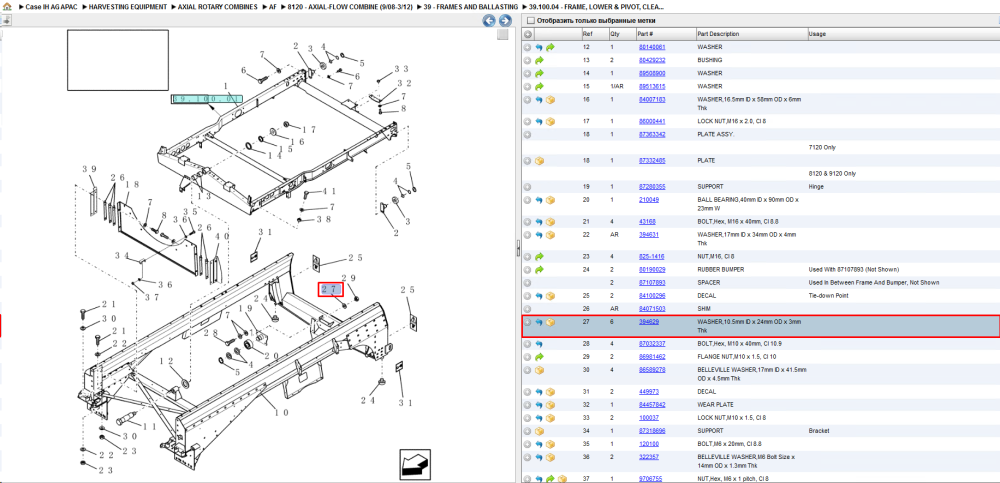Select 'RUBBER BUMPER' description text
Viewport: 1000px width, 483px height.
click(720, 270)
